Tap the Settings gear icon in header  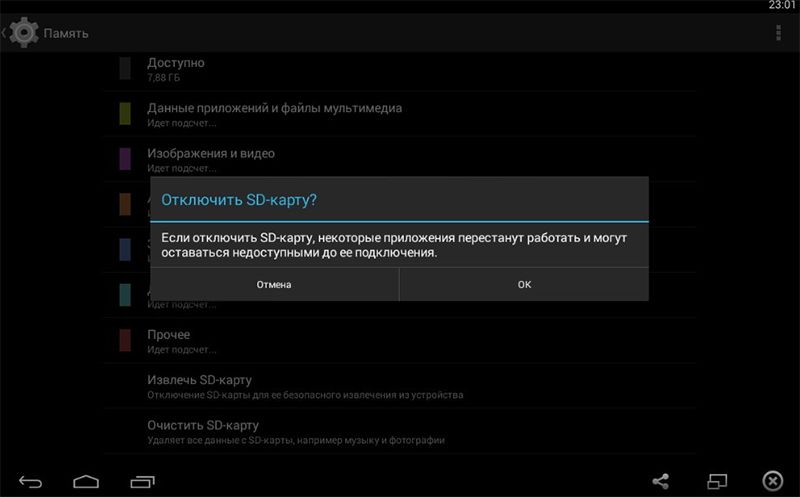coord(24,33)
